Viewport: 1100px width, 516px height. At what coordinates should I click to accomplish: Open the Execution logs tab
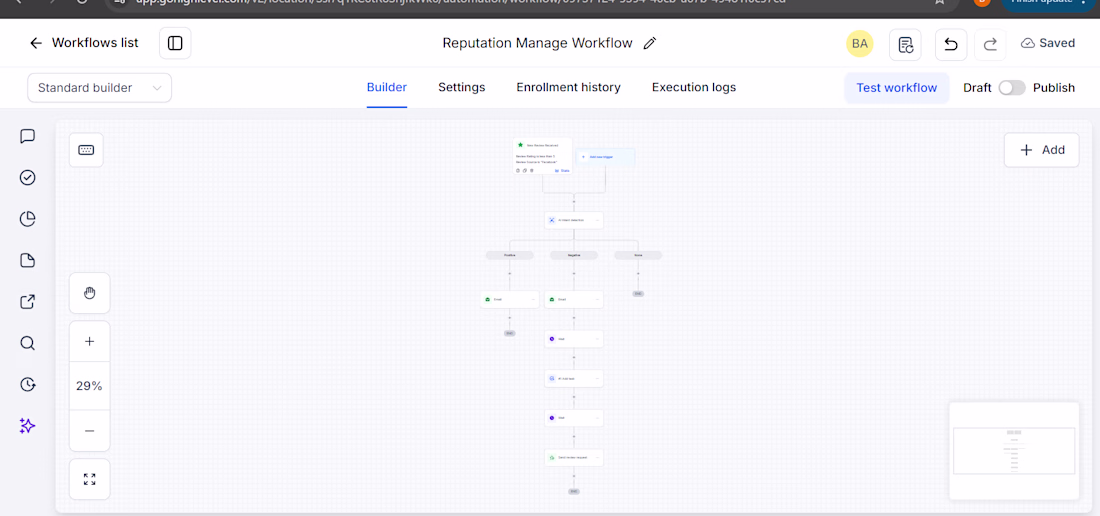pyautogui.click(x=694, y=88)
